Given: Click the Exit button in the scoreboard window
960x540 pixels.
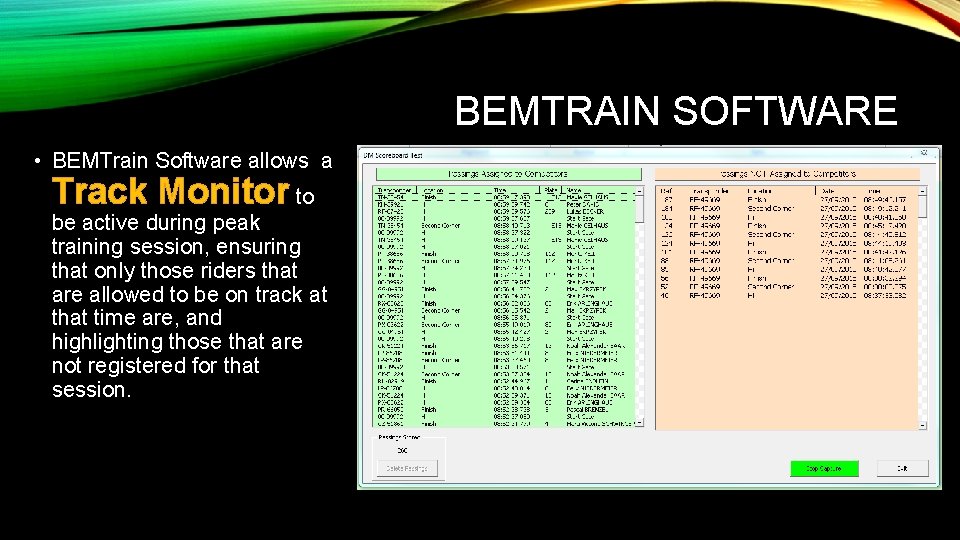Looking at the screenshot, I should [902, 468].
